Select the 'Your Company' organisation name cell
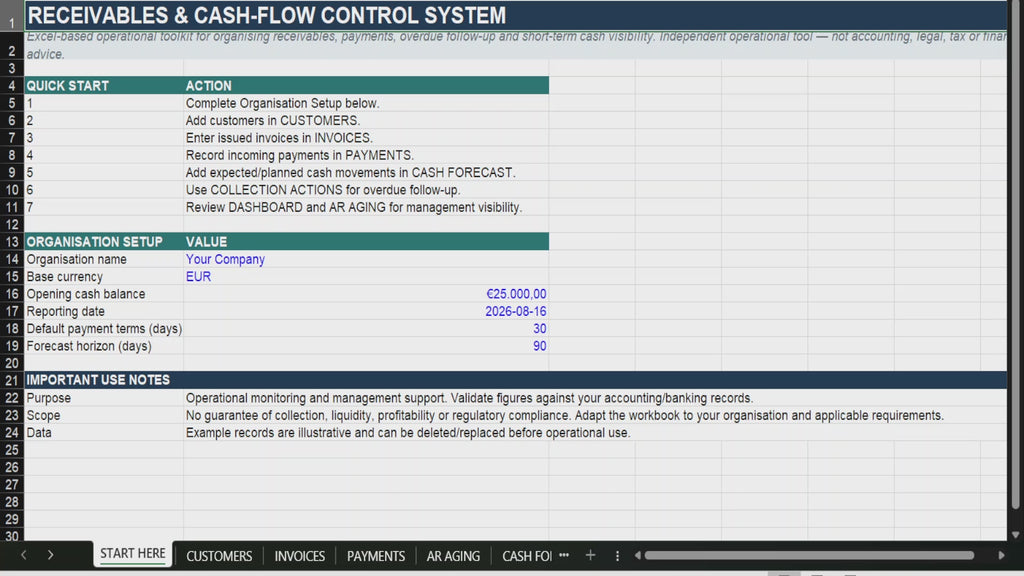 pos(366,259)
